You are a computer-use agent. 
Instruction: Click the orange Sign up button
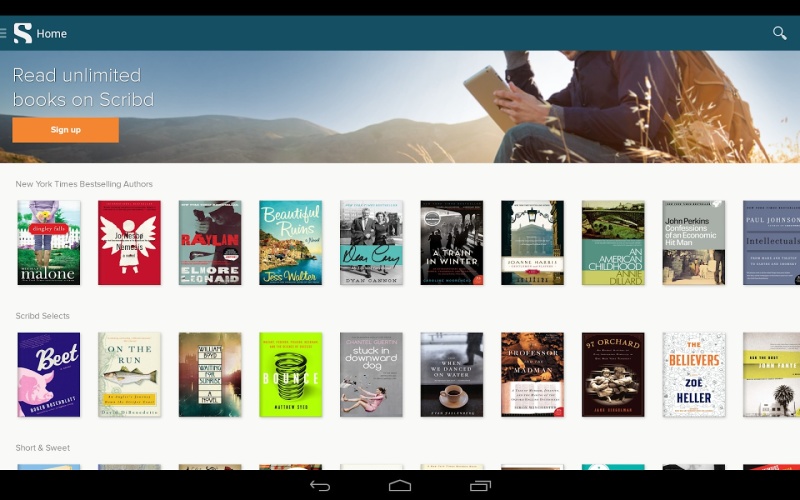(65, 130)
